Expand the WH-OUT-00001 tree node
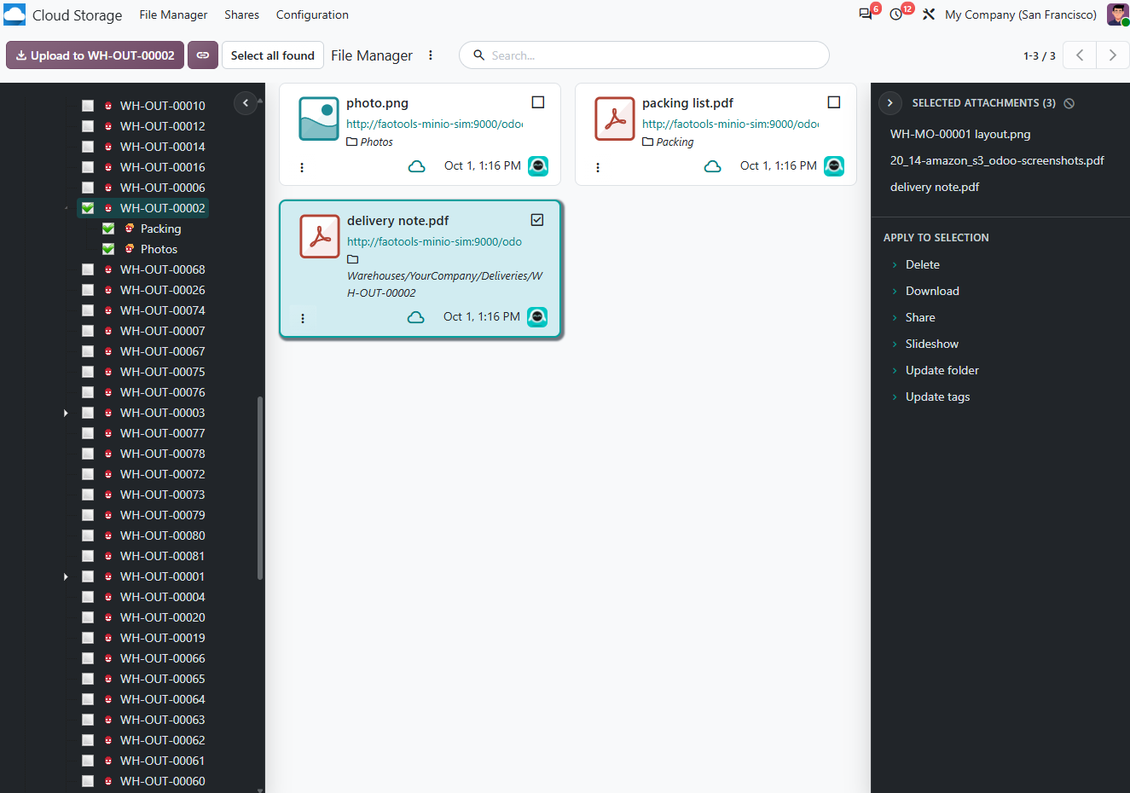1130x793 pixels. tap(66, 577)
